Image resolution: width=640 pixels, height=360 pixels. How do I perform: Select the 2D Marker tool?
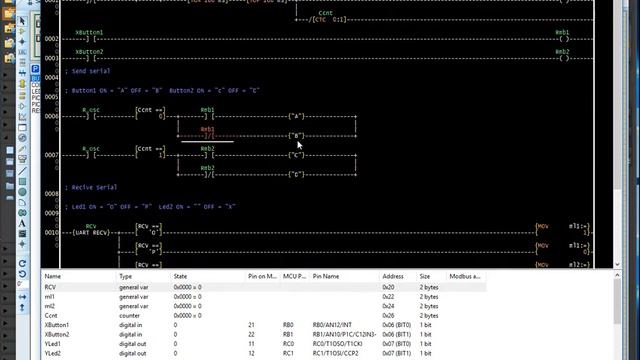pos(22,244)
